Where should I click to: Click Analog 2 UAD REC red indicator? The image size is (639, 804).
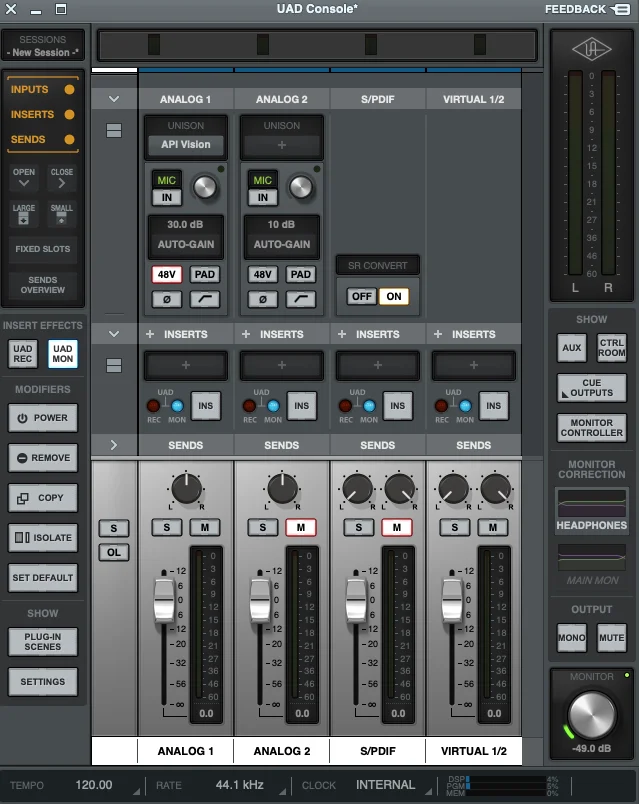point(249,406)
